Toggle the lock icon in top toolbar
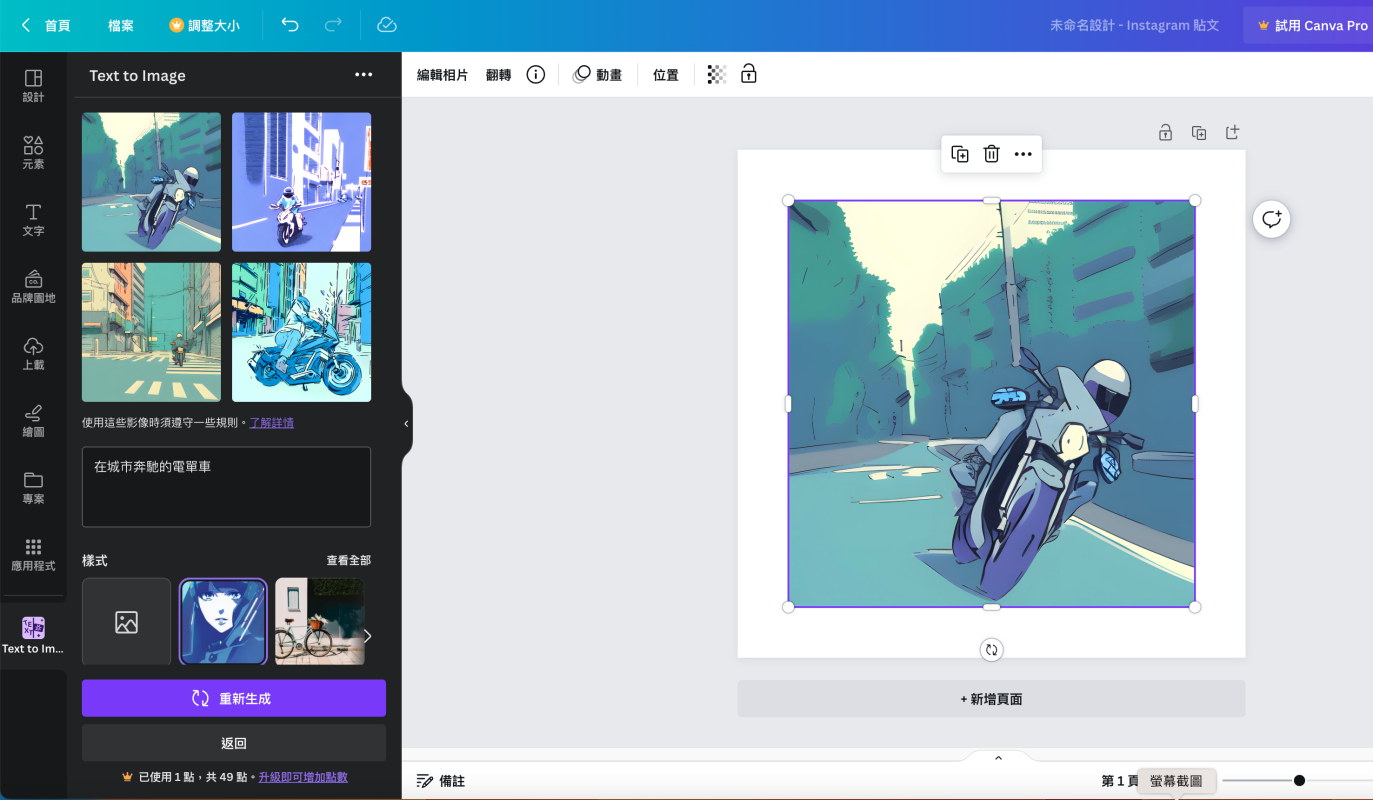1373x800 pixels. point(748,74)
